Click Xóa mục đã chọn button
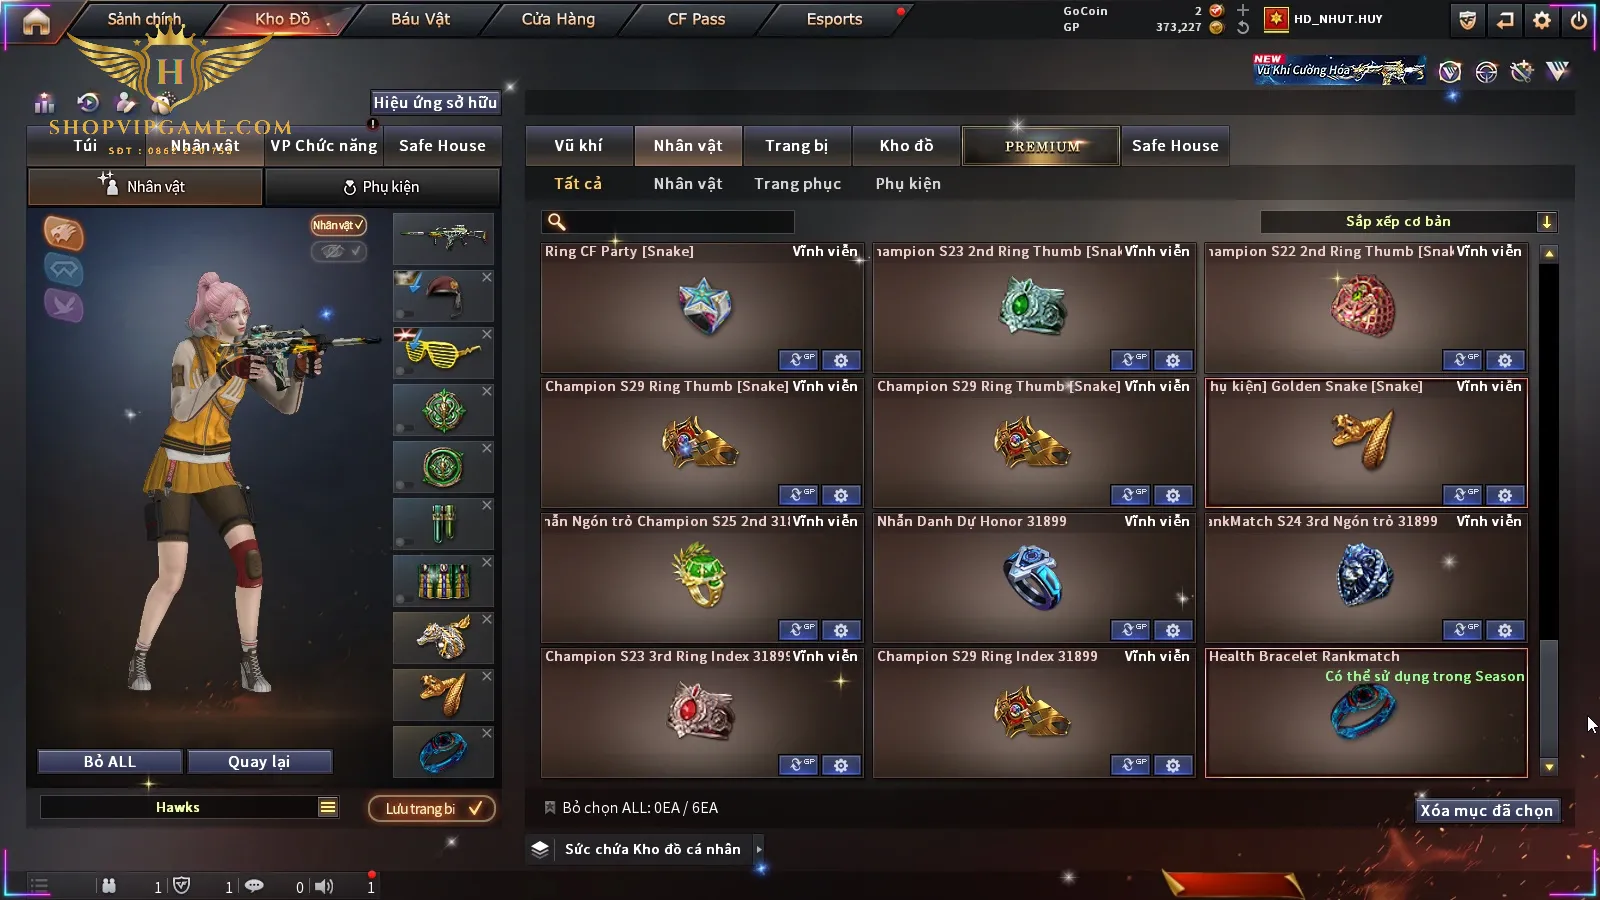This screenshot has height=900, width=1600. click(x=1487, y=811)
